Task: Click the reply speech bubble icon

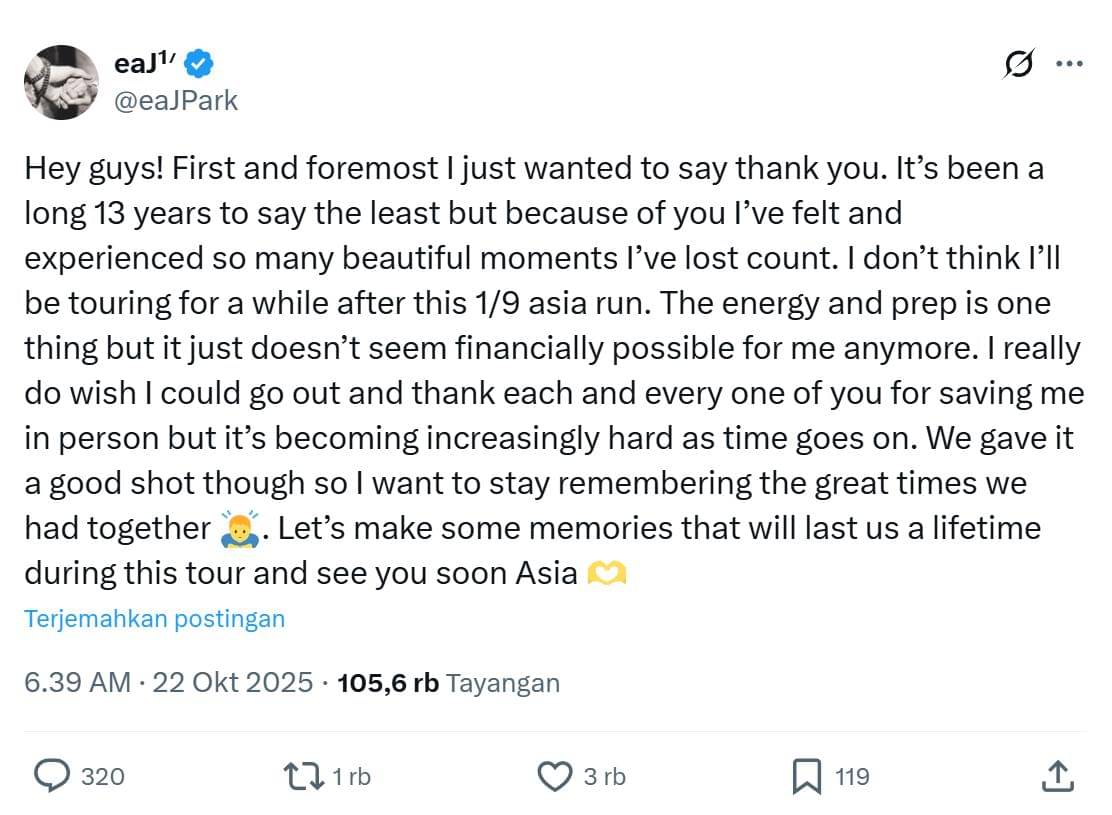Action: coord(52,775)
